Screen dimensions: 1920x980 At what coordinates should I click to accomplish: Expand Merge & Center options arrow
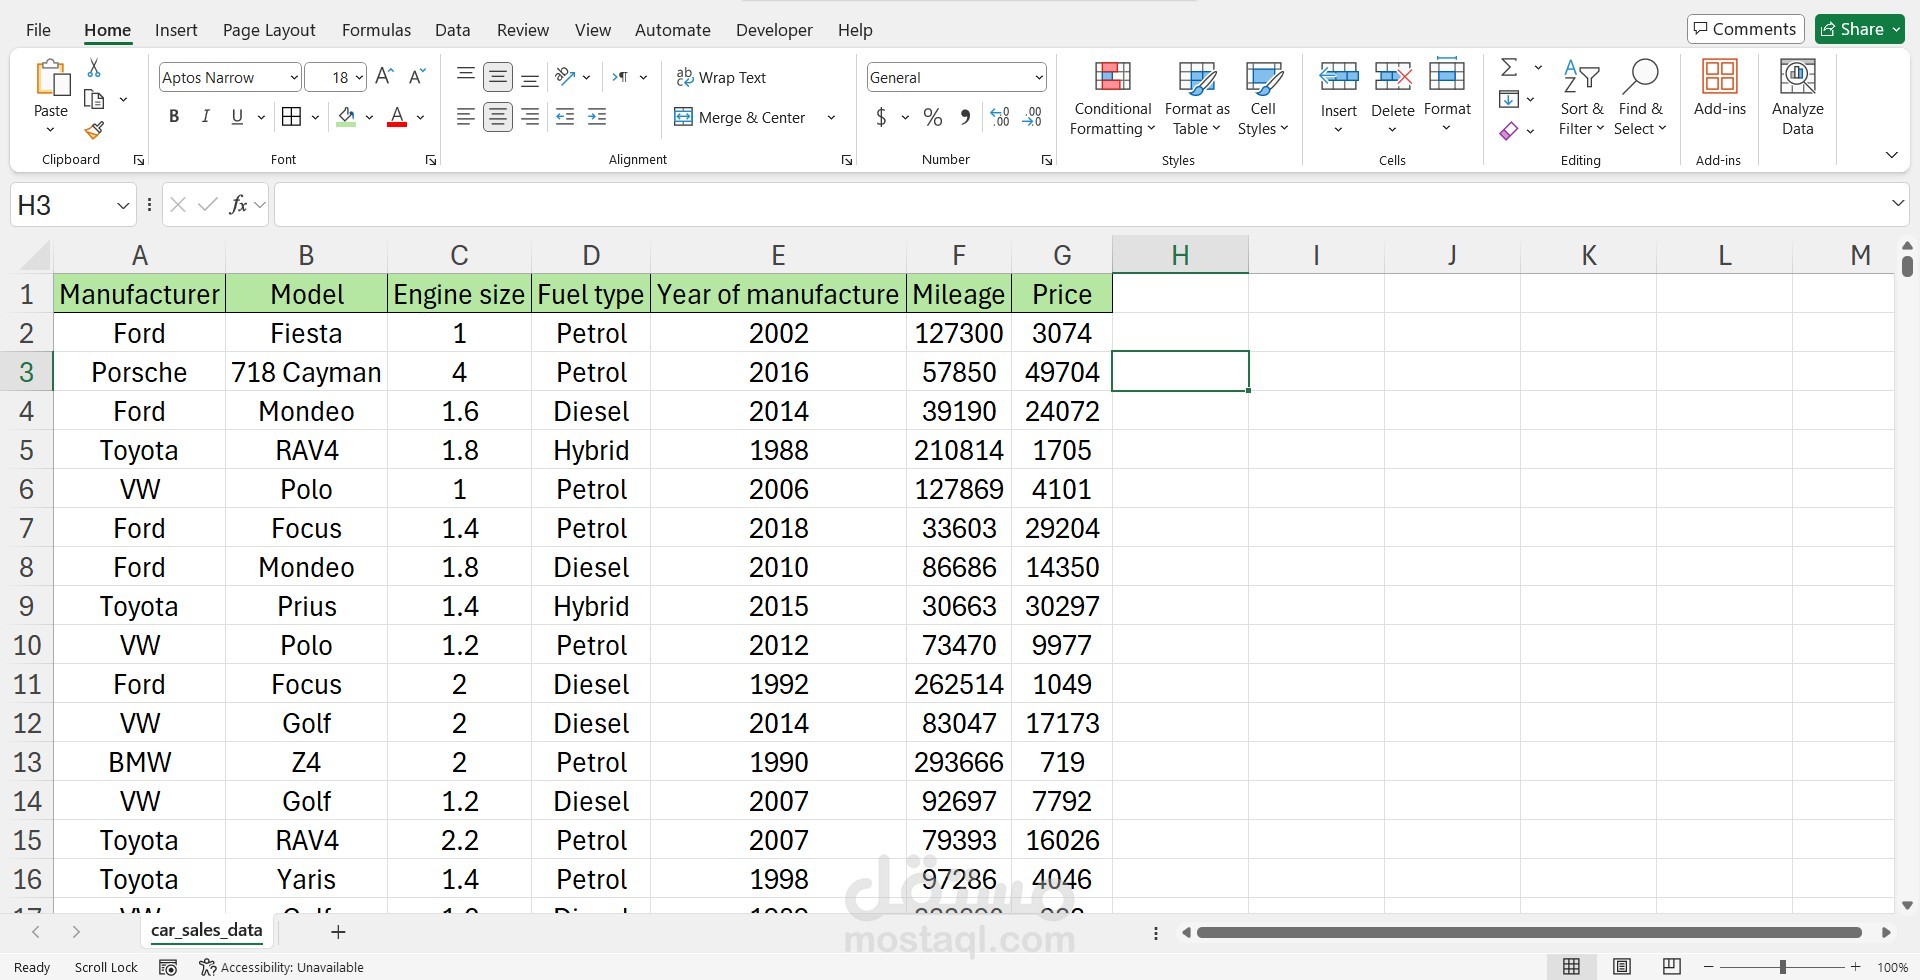[831, 117]
